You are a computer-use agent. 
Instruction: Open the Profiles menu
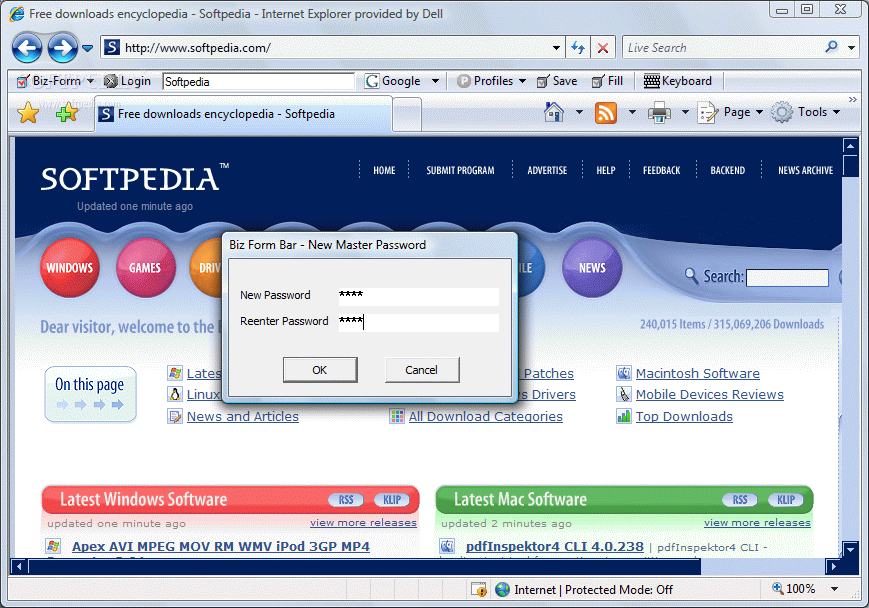pyautogui.click(x=491, y=81)
